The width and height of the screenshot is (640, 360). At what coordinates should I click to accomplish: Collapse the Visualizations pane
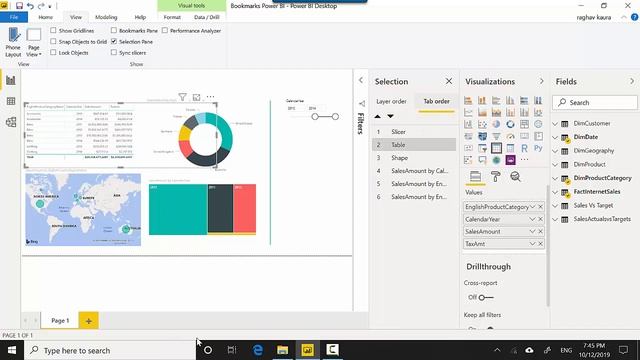(x=542, y=81)
